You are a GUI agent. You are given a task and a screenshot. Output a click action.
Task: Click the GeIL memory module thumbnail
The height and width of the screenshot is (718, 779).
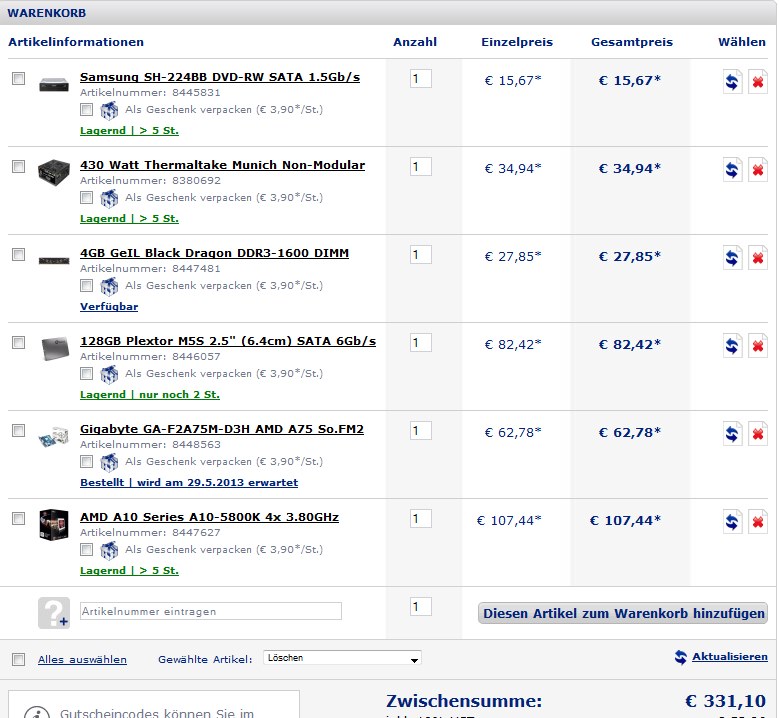point(54,260)
